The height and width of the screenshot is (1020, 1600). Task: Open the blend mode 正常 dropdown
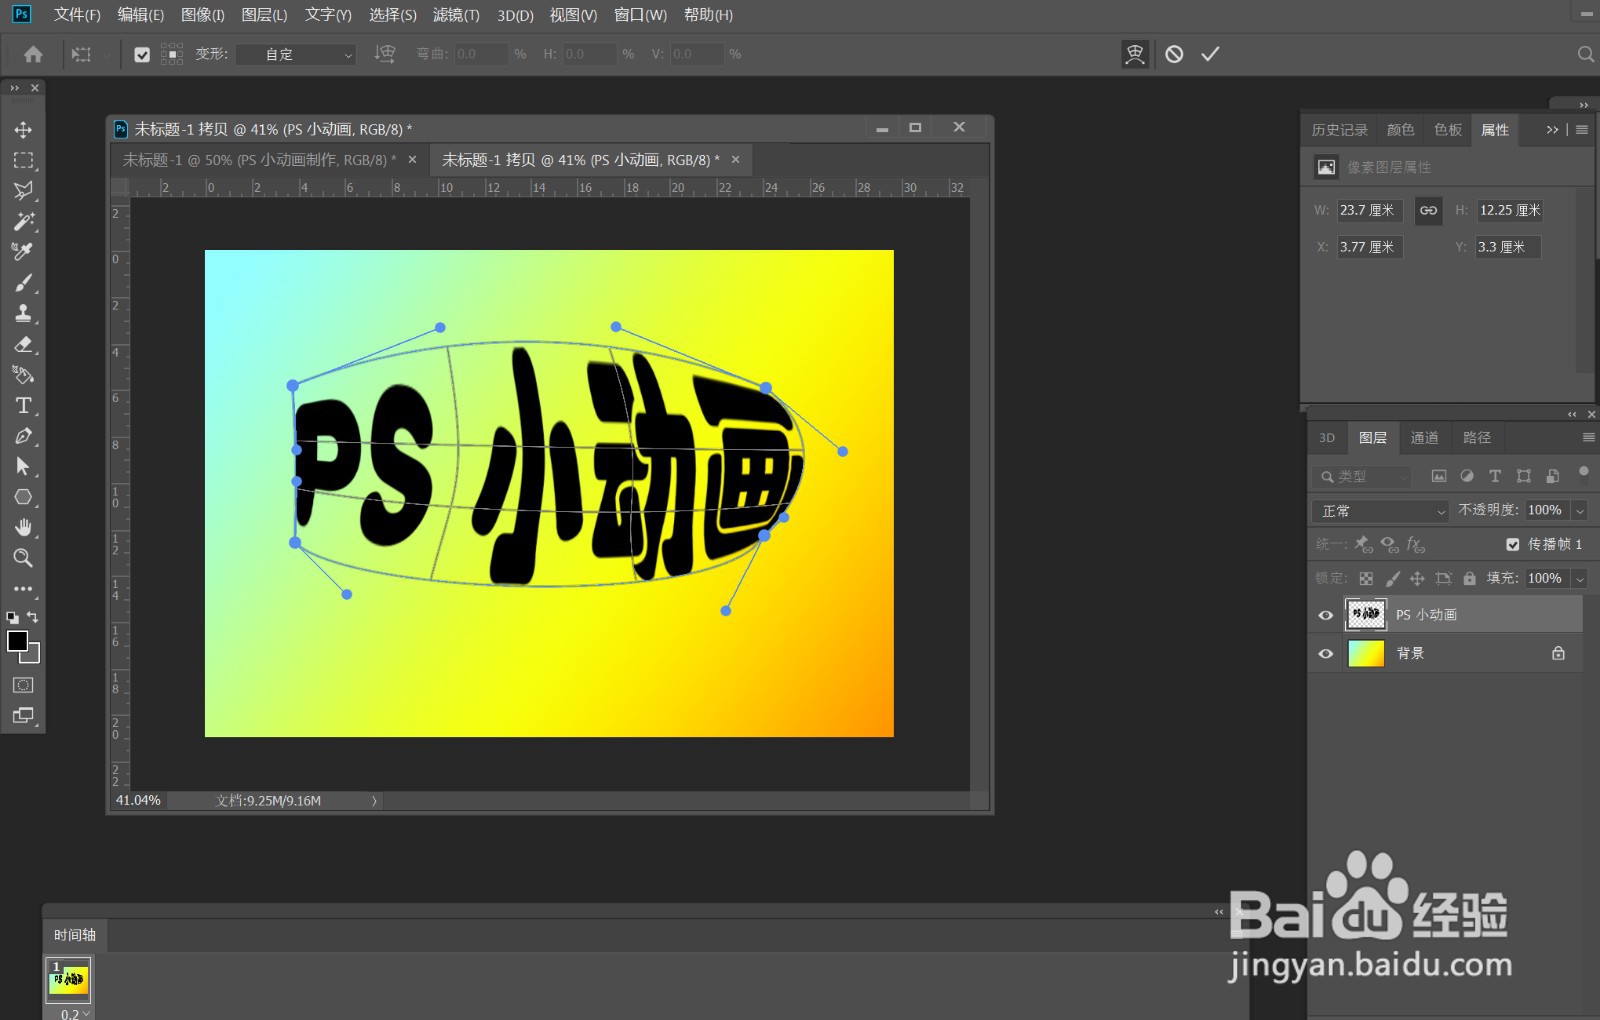pyautogui.click(x=1378, y=510)
